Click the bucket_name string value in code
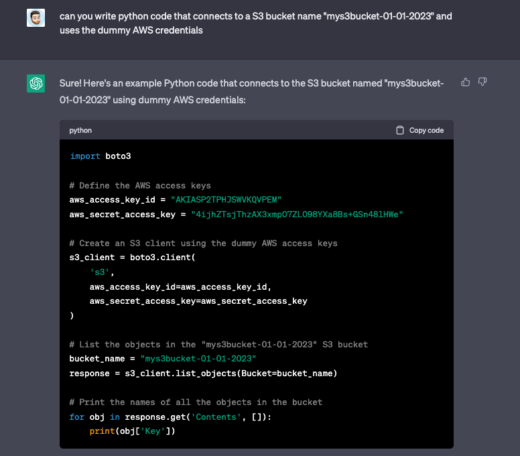520x456 pixels. (x=198, y=359)
